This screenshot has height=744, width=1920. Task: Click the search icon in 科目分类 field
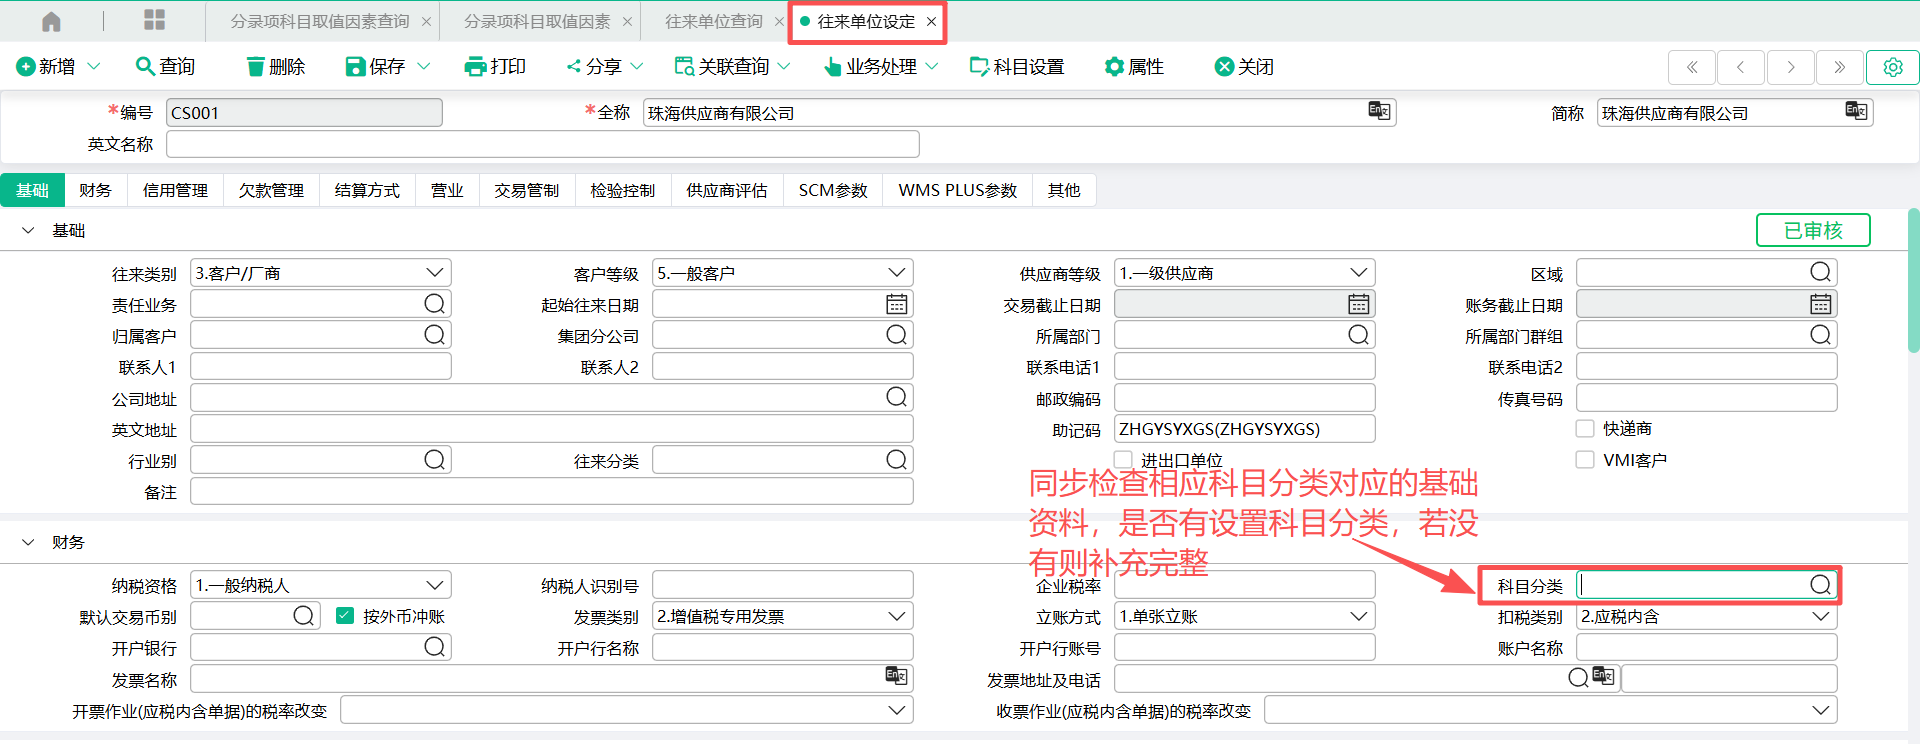(1820, 585)
